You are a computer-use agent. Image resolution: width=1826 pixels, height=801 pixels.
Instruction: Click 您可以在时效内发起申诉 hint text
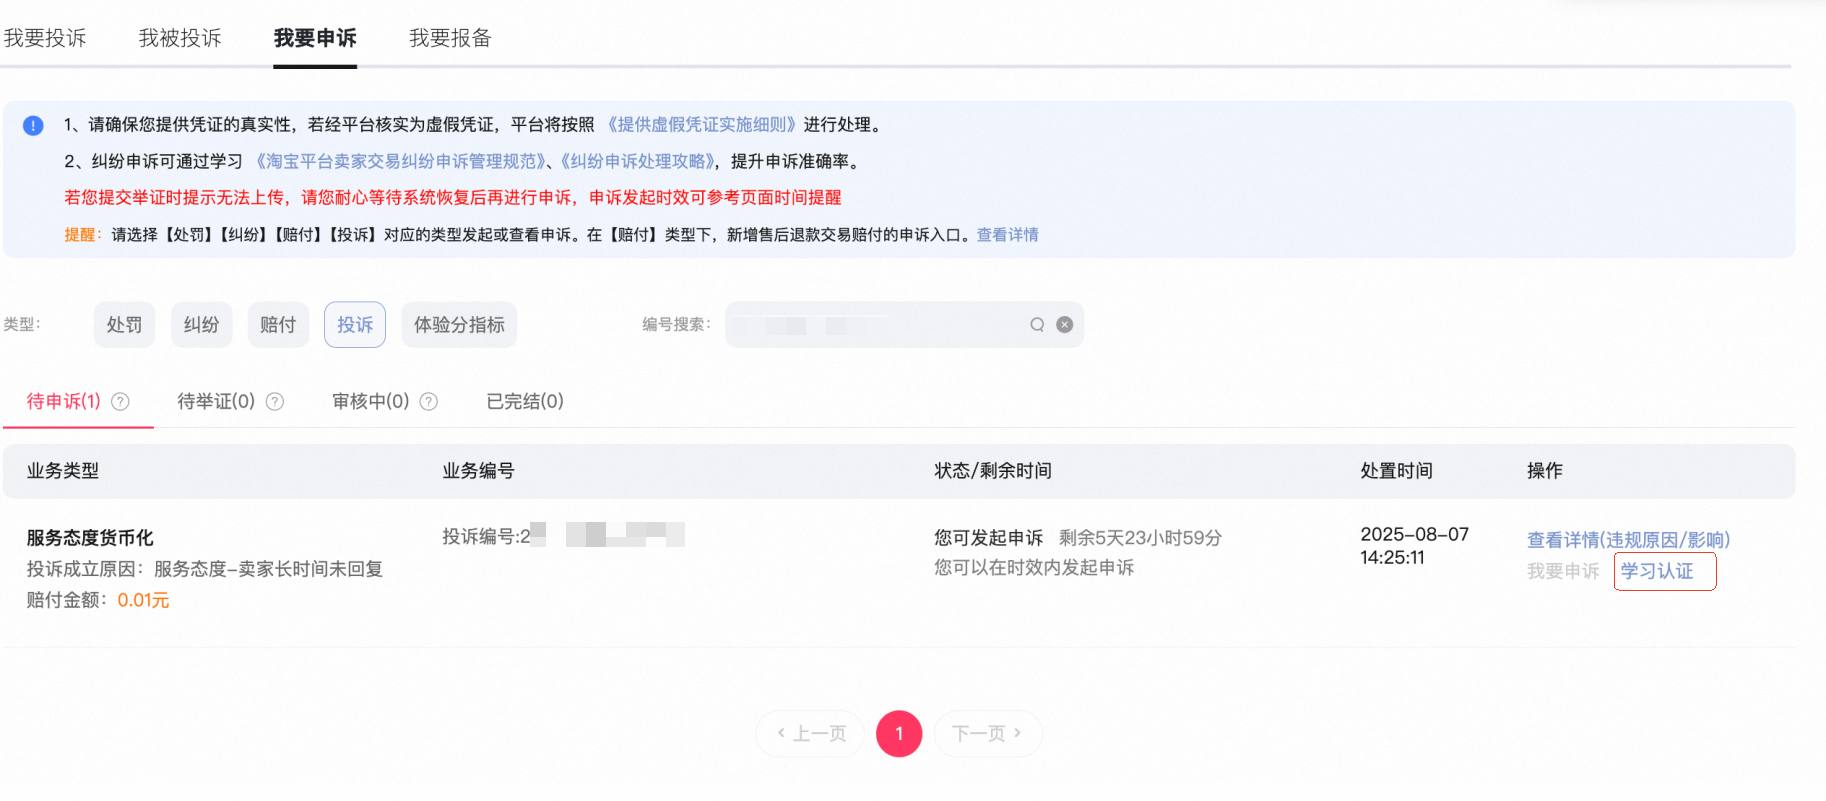(x=1034, y=568)
